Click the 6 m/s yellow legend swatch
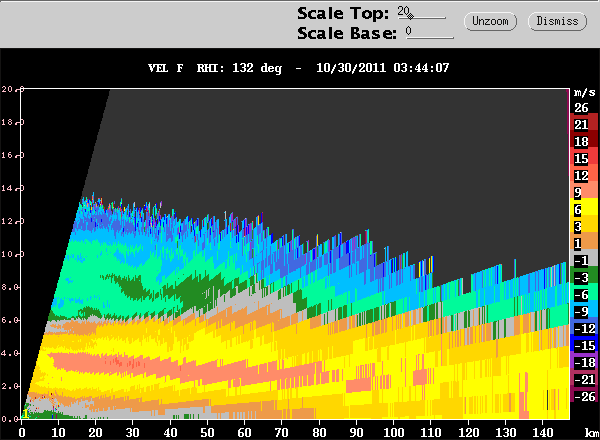 [584, 209]
